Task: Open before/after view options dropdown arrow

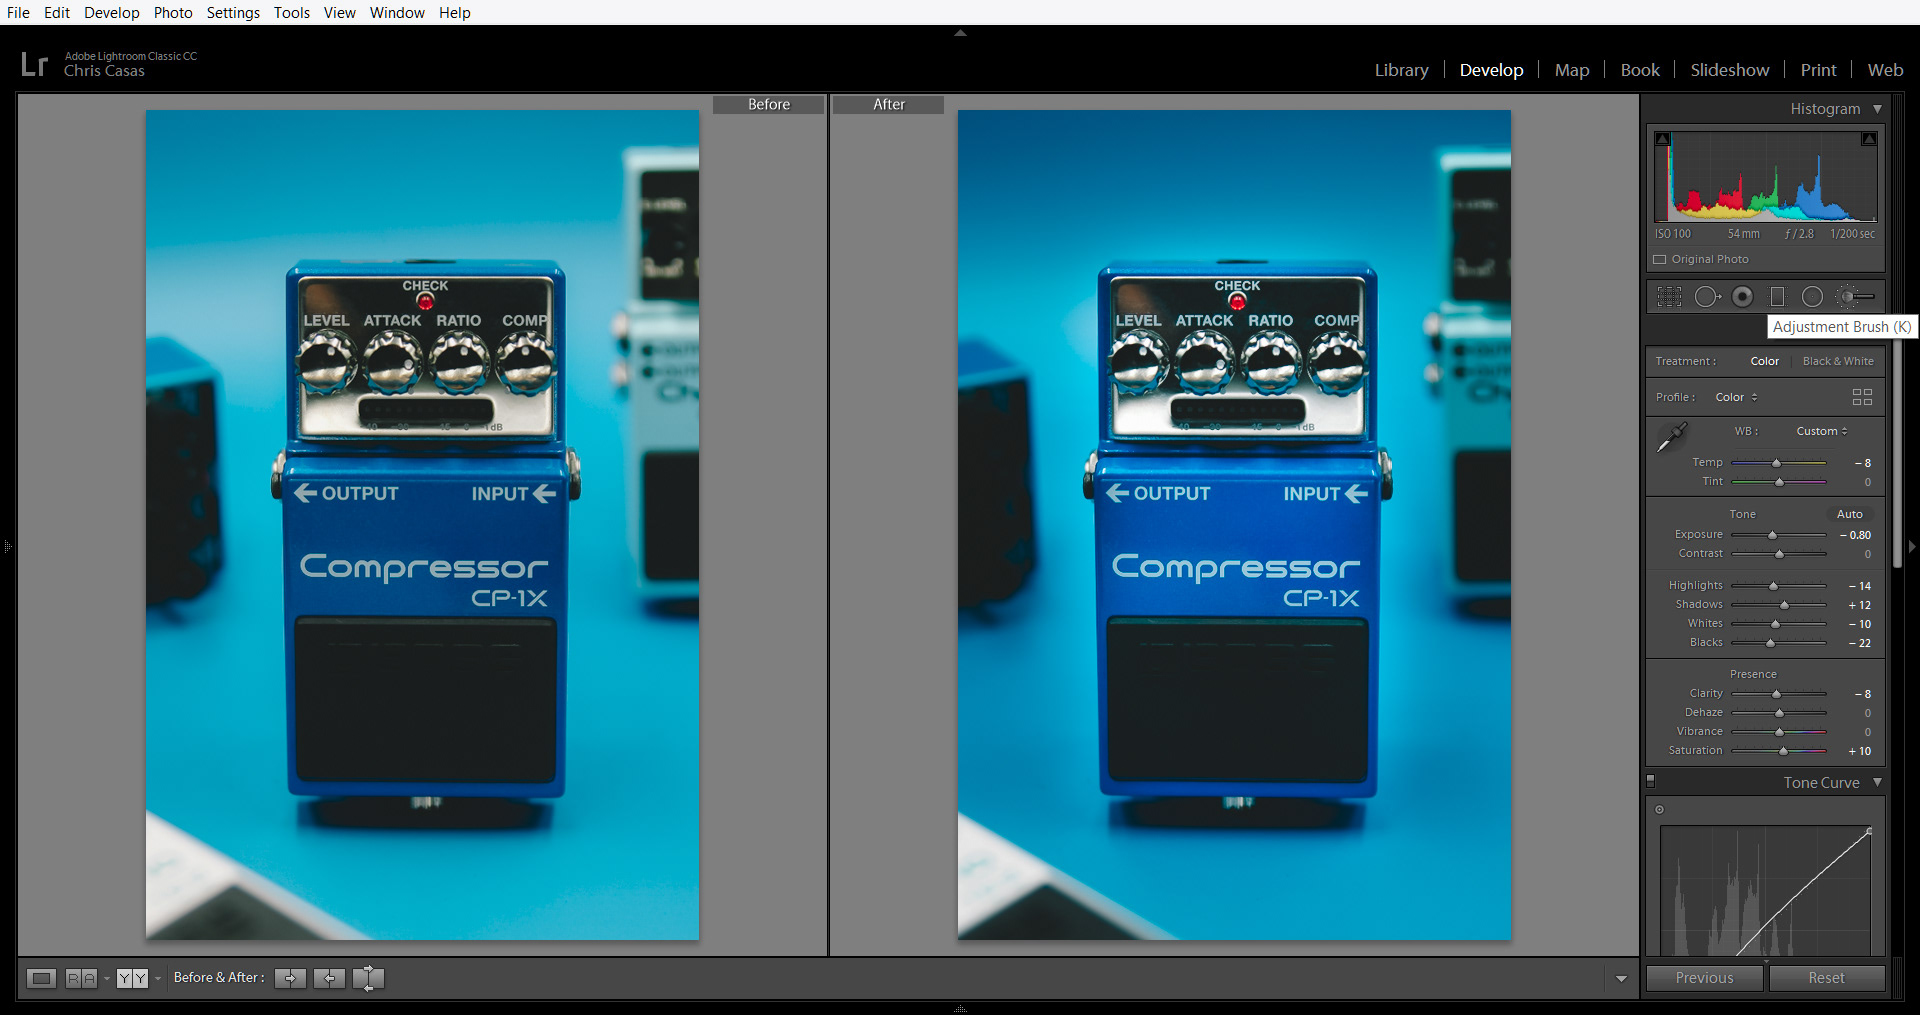Action: [x=157, y=979]
